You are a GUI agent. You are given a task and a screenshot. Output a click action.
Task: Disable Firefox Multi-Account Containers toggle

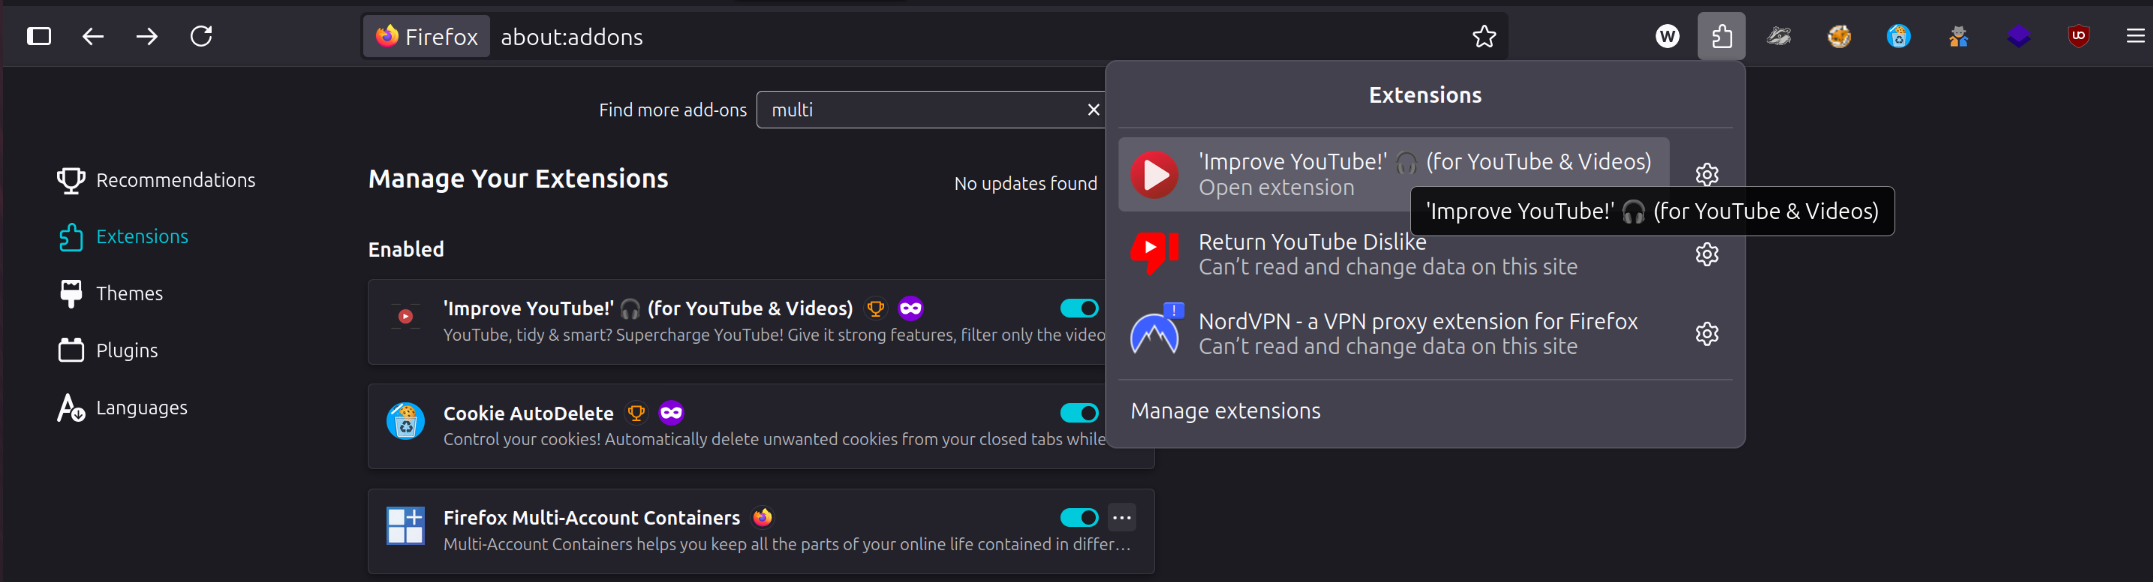click(x=1079, y=518)
